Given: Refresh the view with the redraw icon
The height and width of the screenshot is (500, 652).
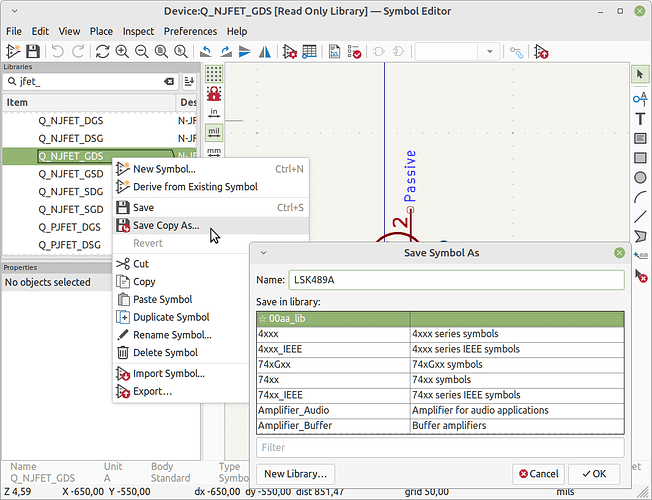Looking at the screenshot, I should (102, 52).
